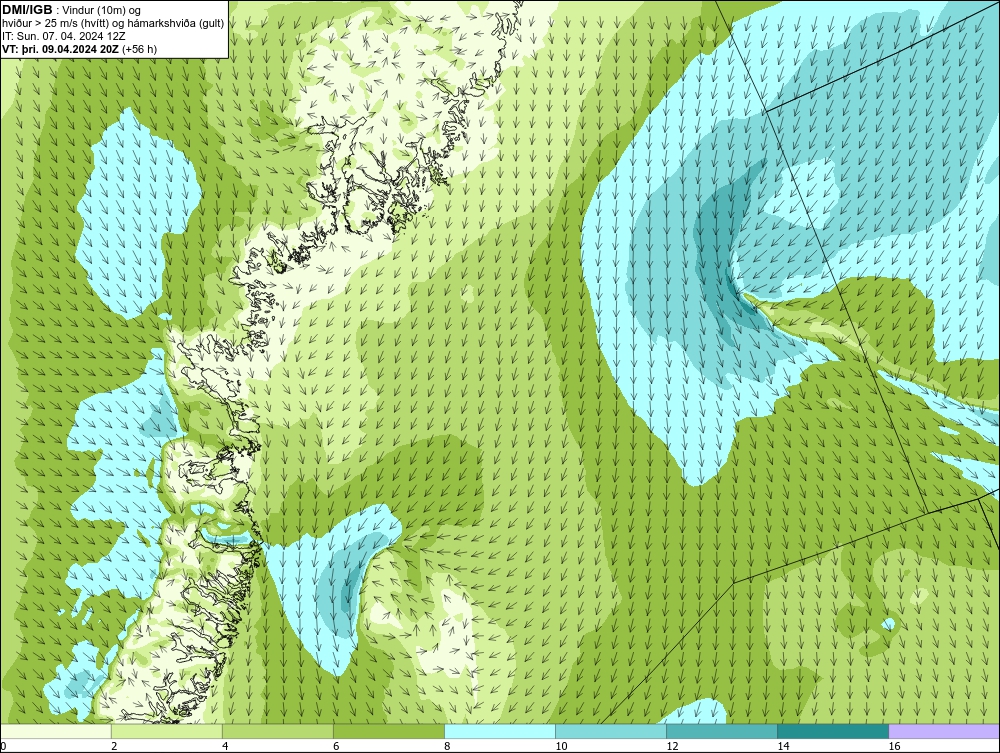The height and width of the screenshot is (753, 1000).
Task: Click the "Vindur (10m) og" label
Action: [x=103, y=10]
